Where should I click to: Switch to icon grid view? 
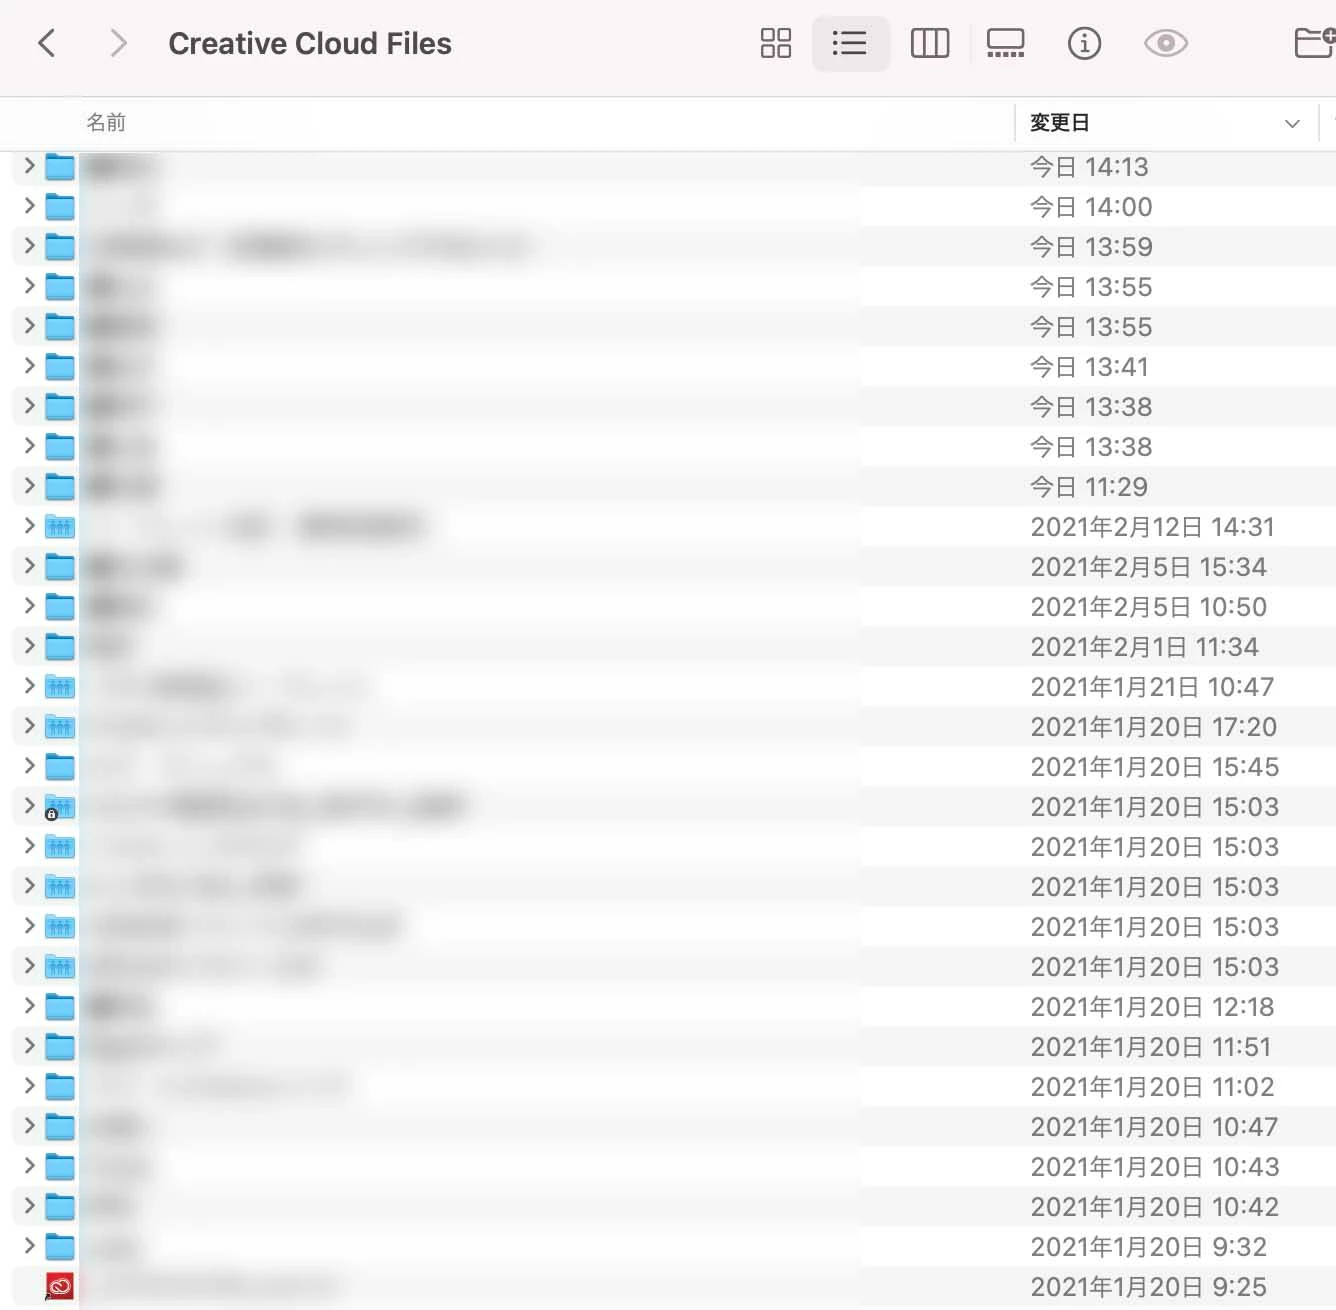tap(776, 43)
